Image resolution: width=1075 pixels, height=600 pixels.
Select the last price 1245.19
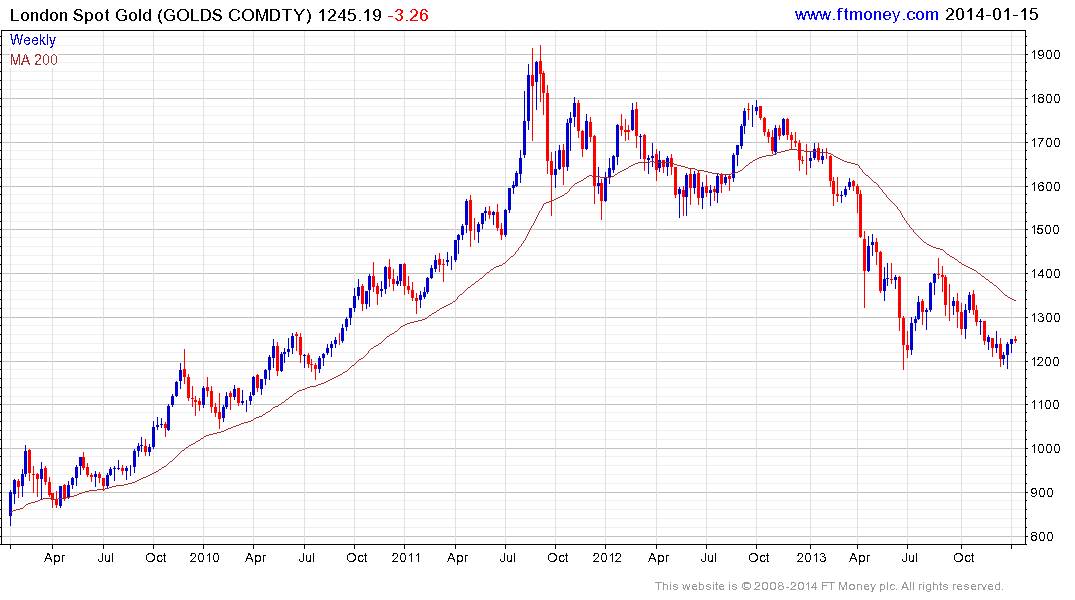click(350, 15)
